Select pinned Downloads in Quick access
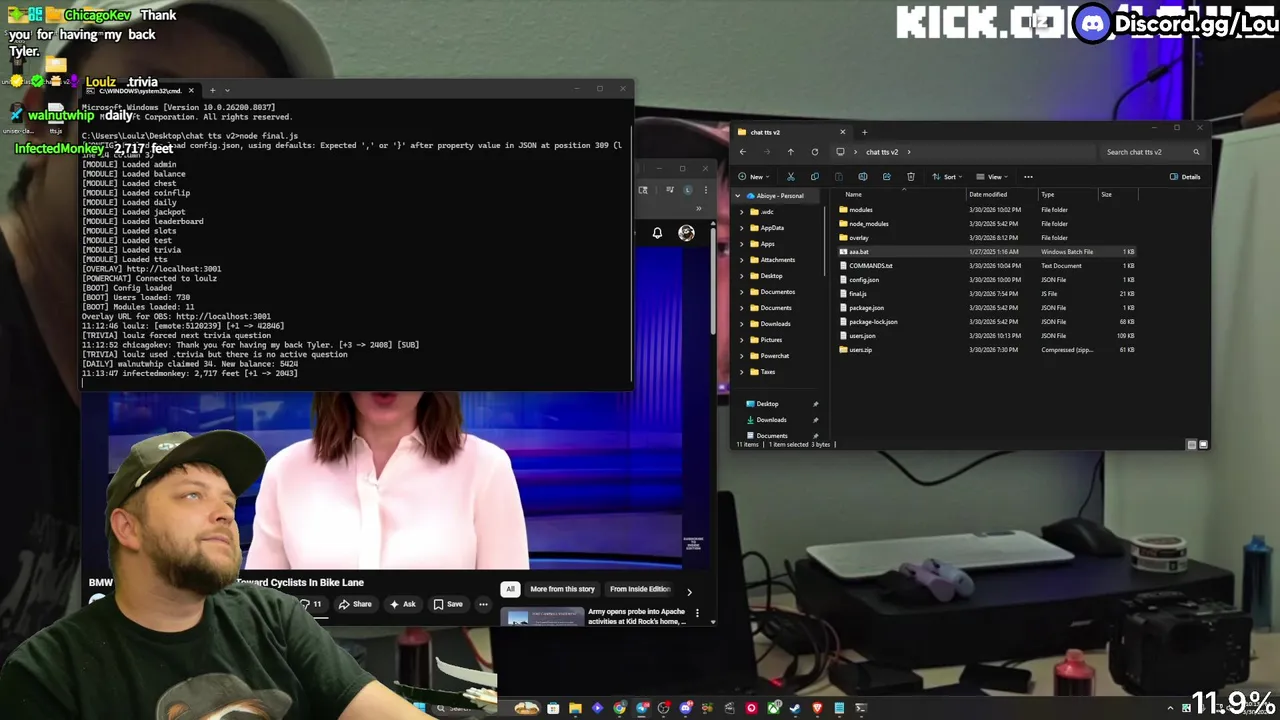This screenshot has height=720, width=1280. (x=771, y=420)
